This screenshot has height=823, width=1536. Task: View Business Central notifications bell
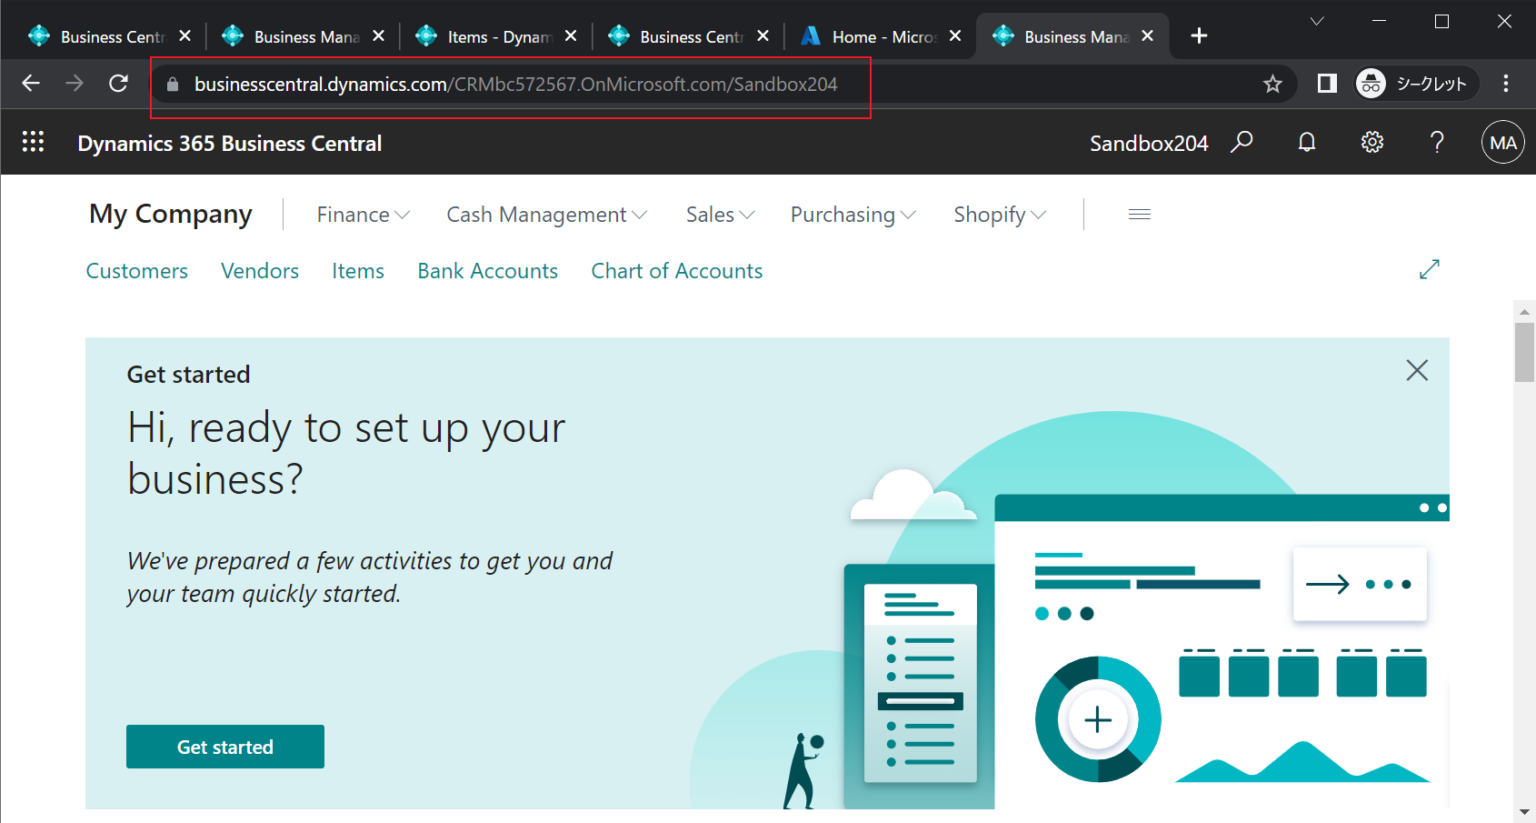(1306, 142)
